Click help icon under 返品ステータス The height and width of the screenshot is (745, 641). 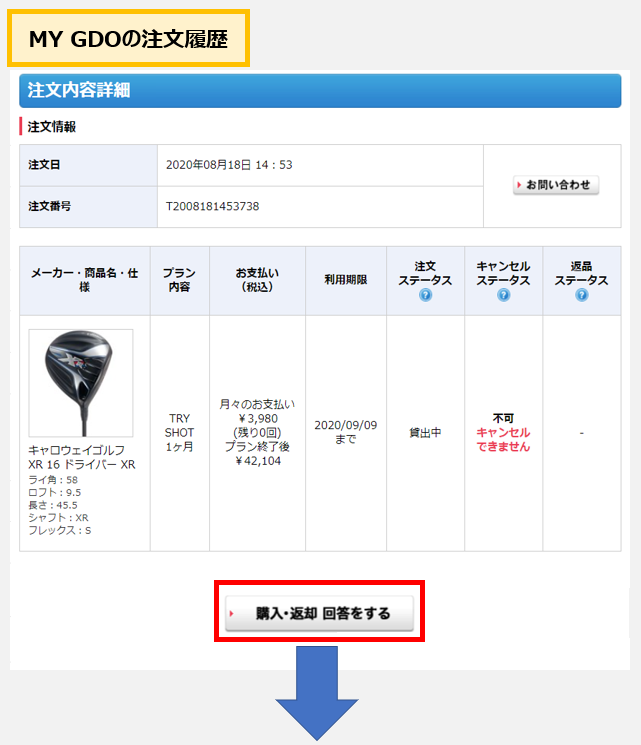point(582,295)
